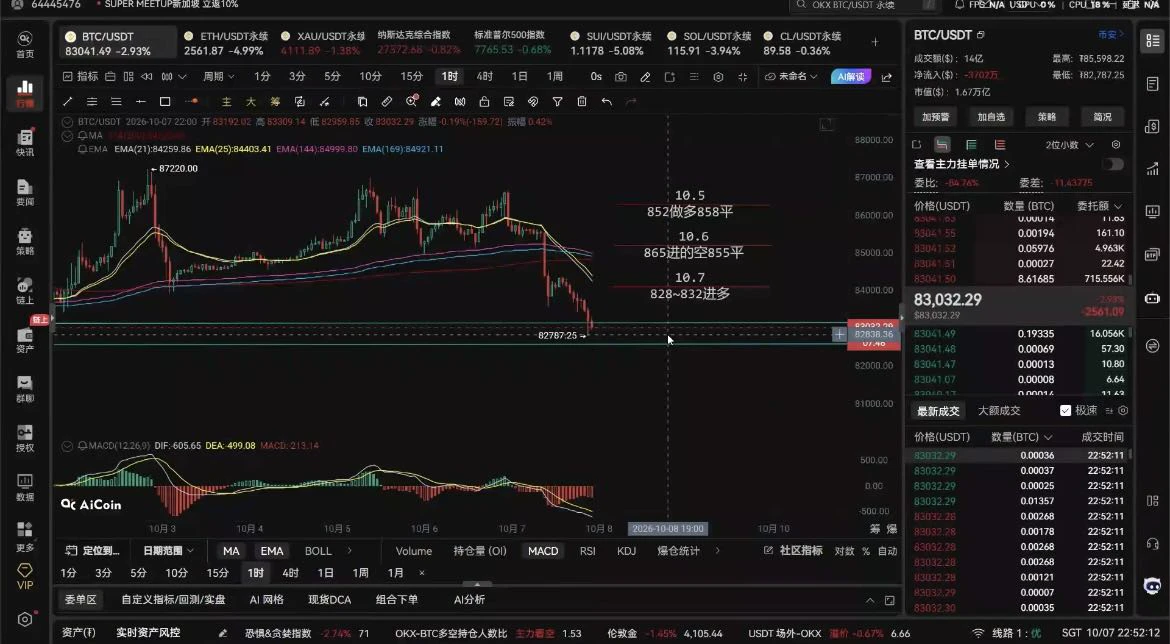Click the 2026-10-08 19:00 time axis marker
Screen dimensions: 1170x644
668,529
